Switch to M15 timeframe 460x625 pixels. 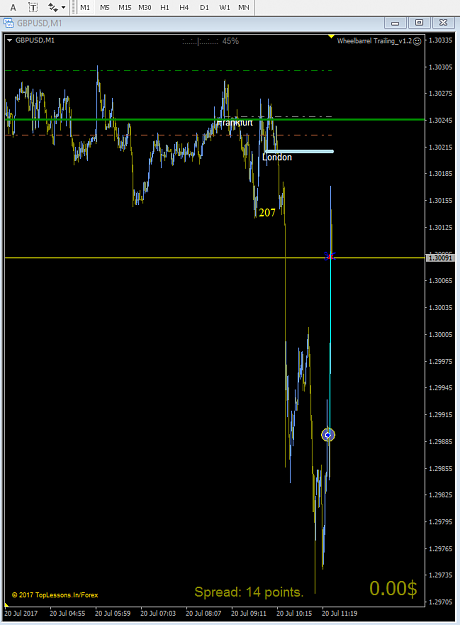pos(124,7)
